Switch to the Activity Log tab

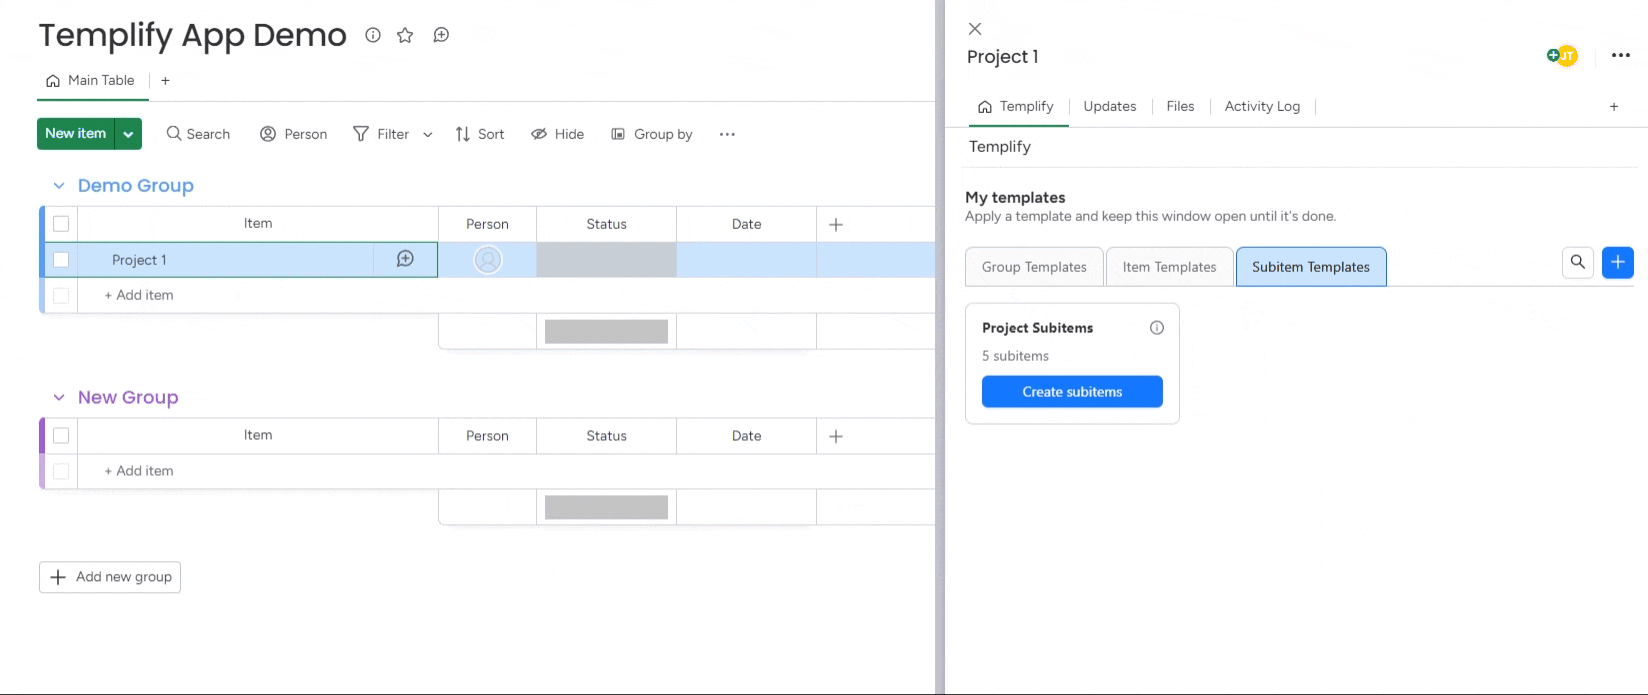[x=1262, y=107]
